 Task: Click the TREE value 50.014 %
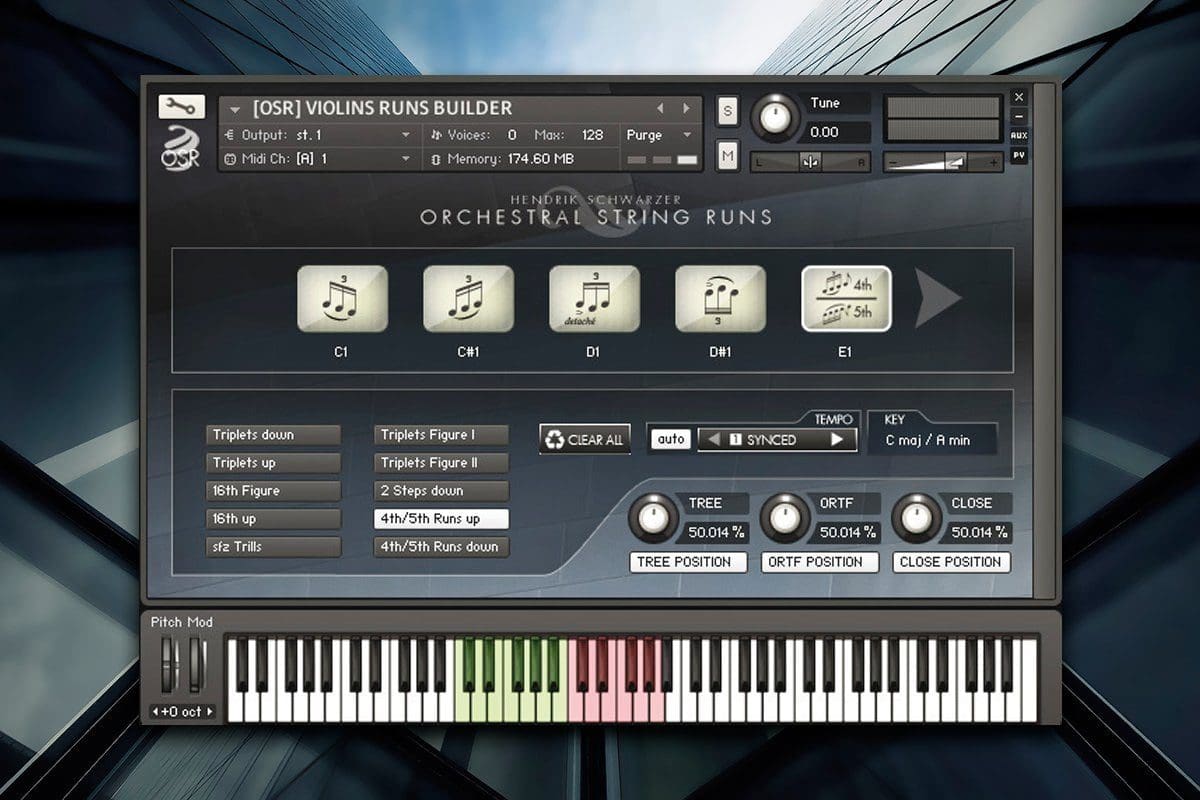click(716, 532)
